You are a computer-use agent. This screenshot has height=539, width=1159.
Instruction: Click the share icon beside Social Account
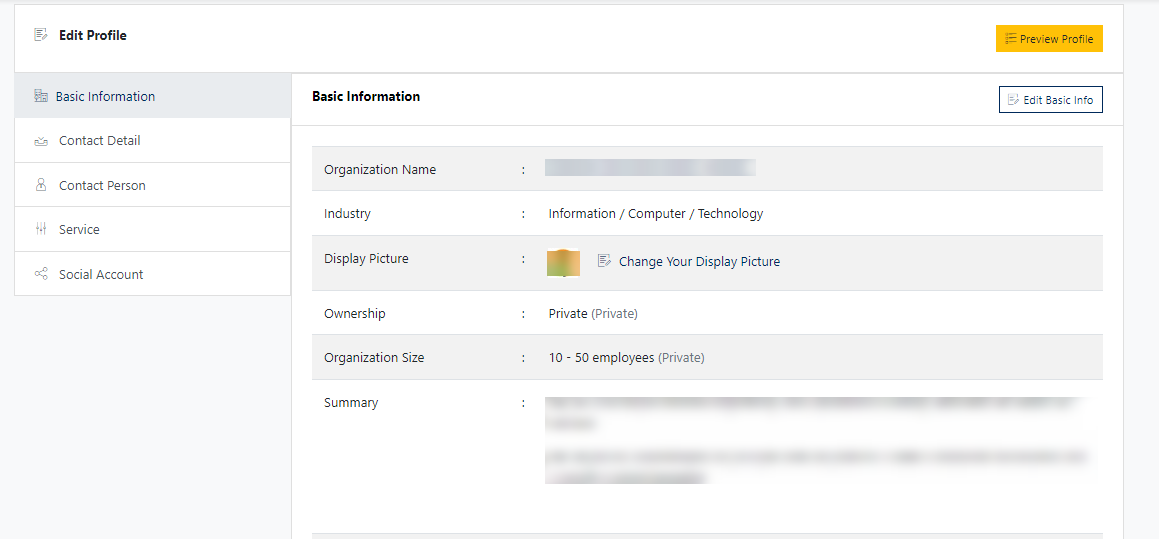pos(41,274)
